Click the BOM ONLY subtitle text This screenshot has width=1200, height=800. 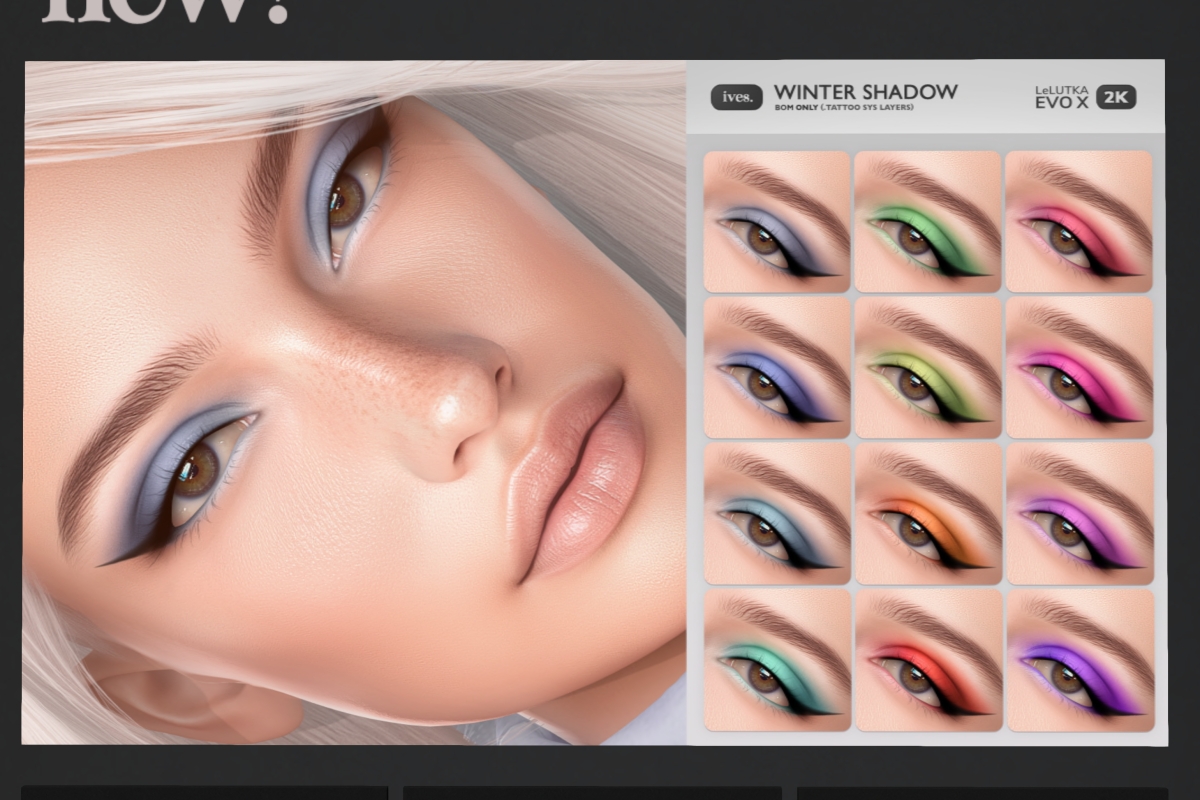click(843, 108)
